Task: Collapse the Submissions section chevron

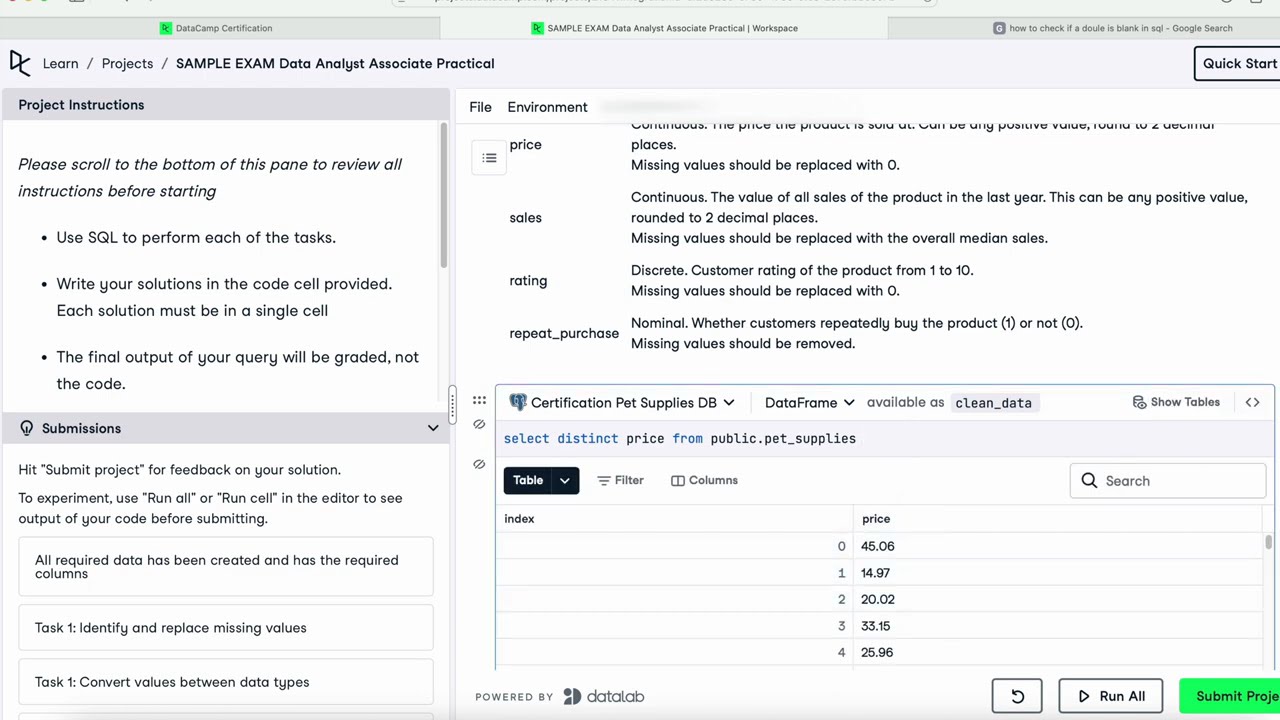Action: [x=433, y=428]
